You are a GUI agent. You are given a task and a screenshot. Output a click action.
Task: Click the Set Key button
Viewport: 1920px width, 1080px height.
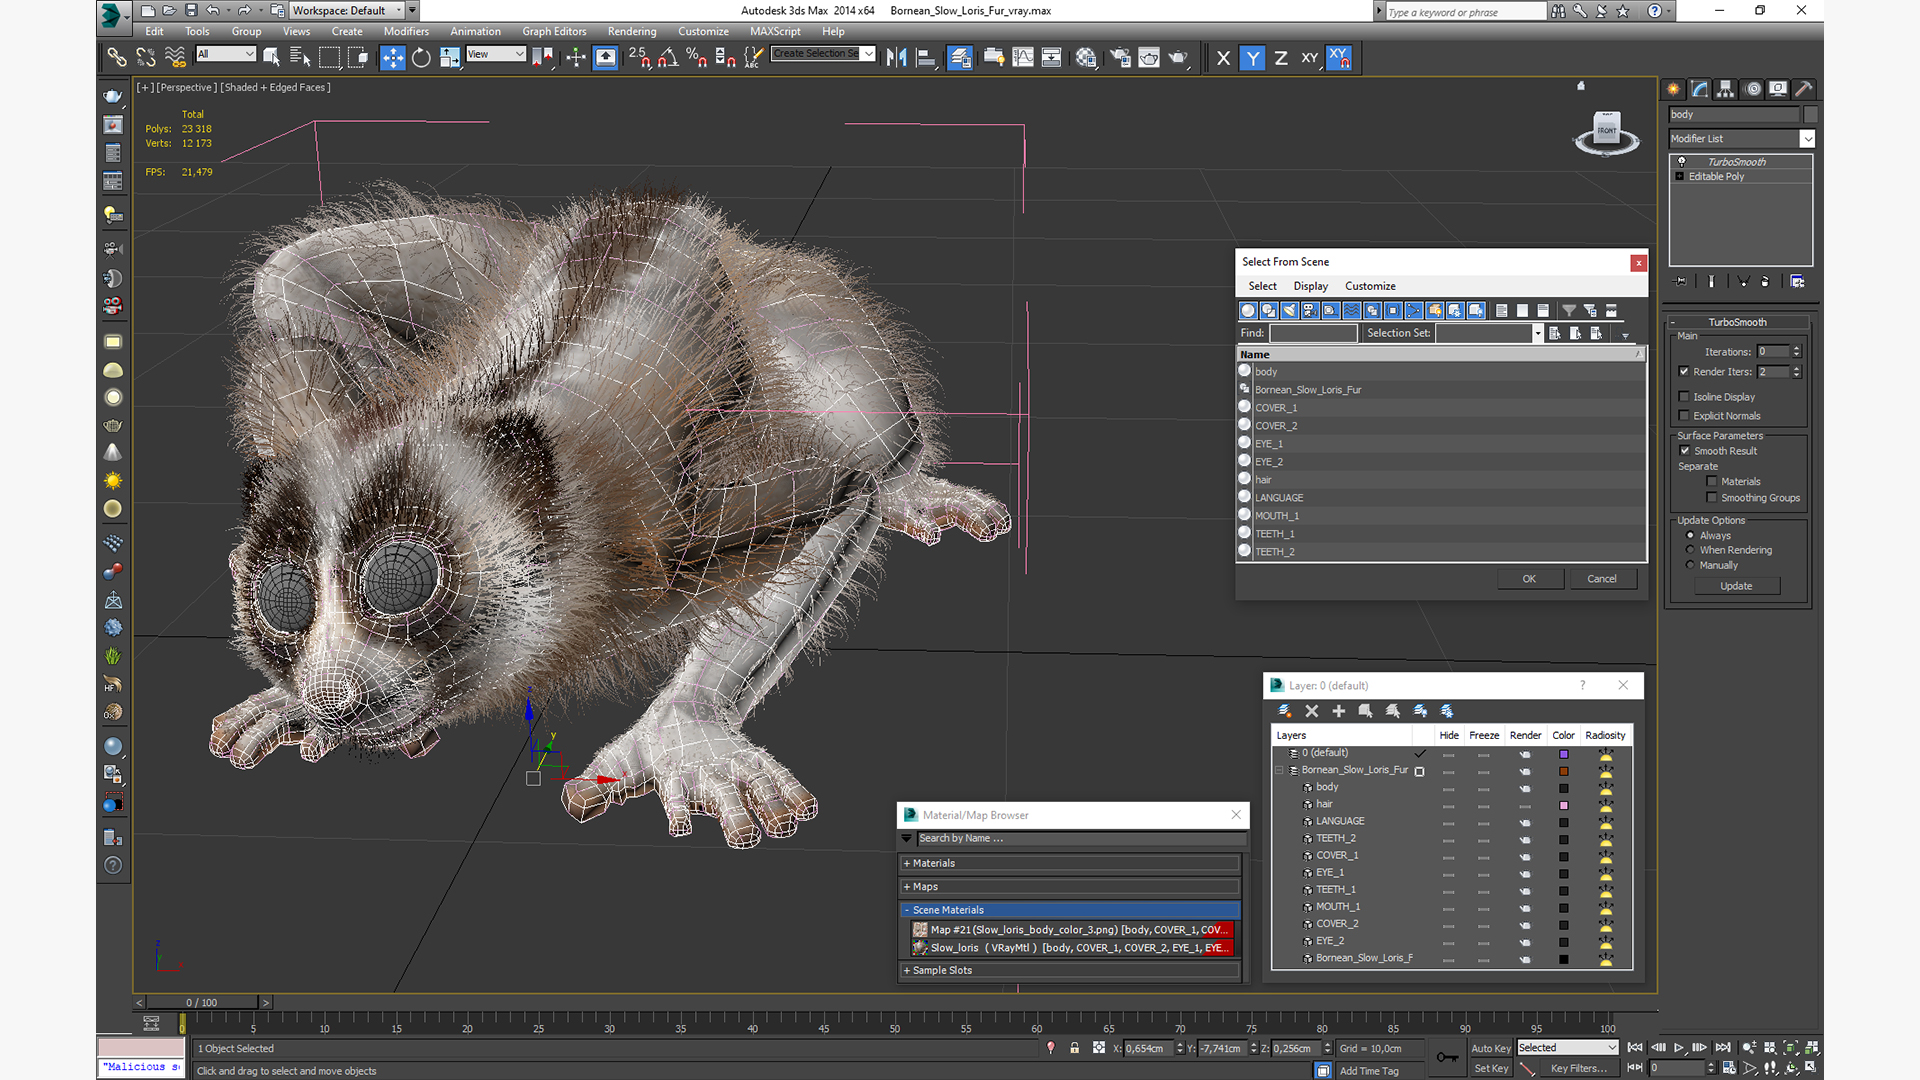tap(1490, 1068)
